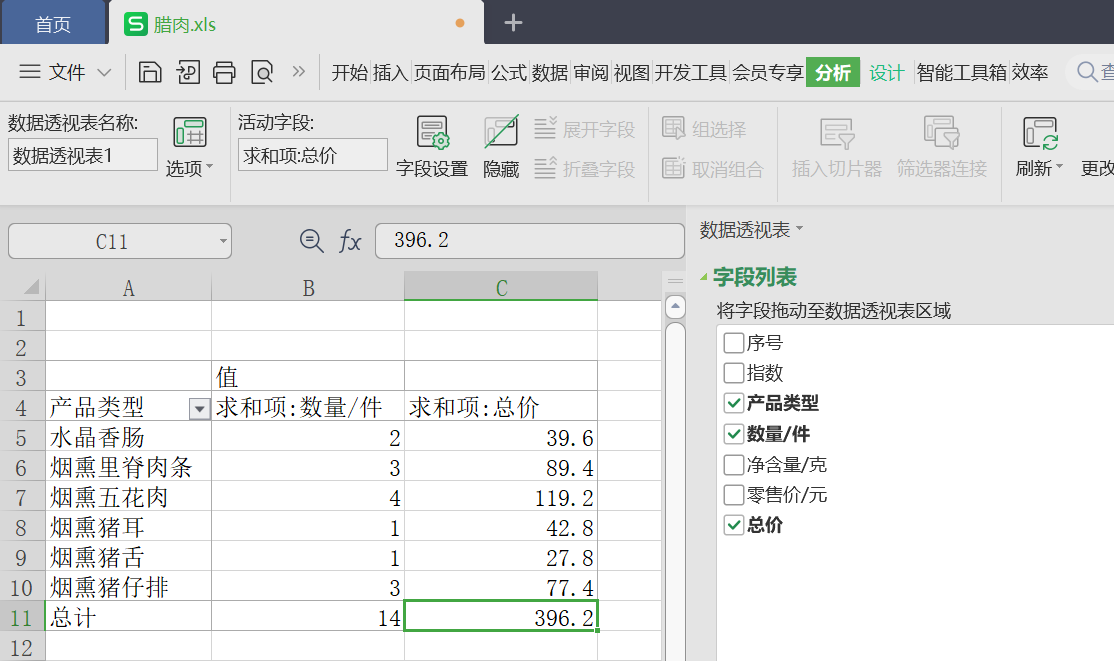The width and height of the screenshot is (1114, 661).
Task: Open Print Preview icon
Action: click(x=262, y=72)
